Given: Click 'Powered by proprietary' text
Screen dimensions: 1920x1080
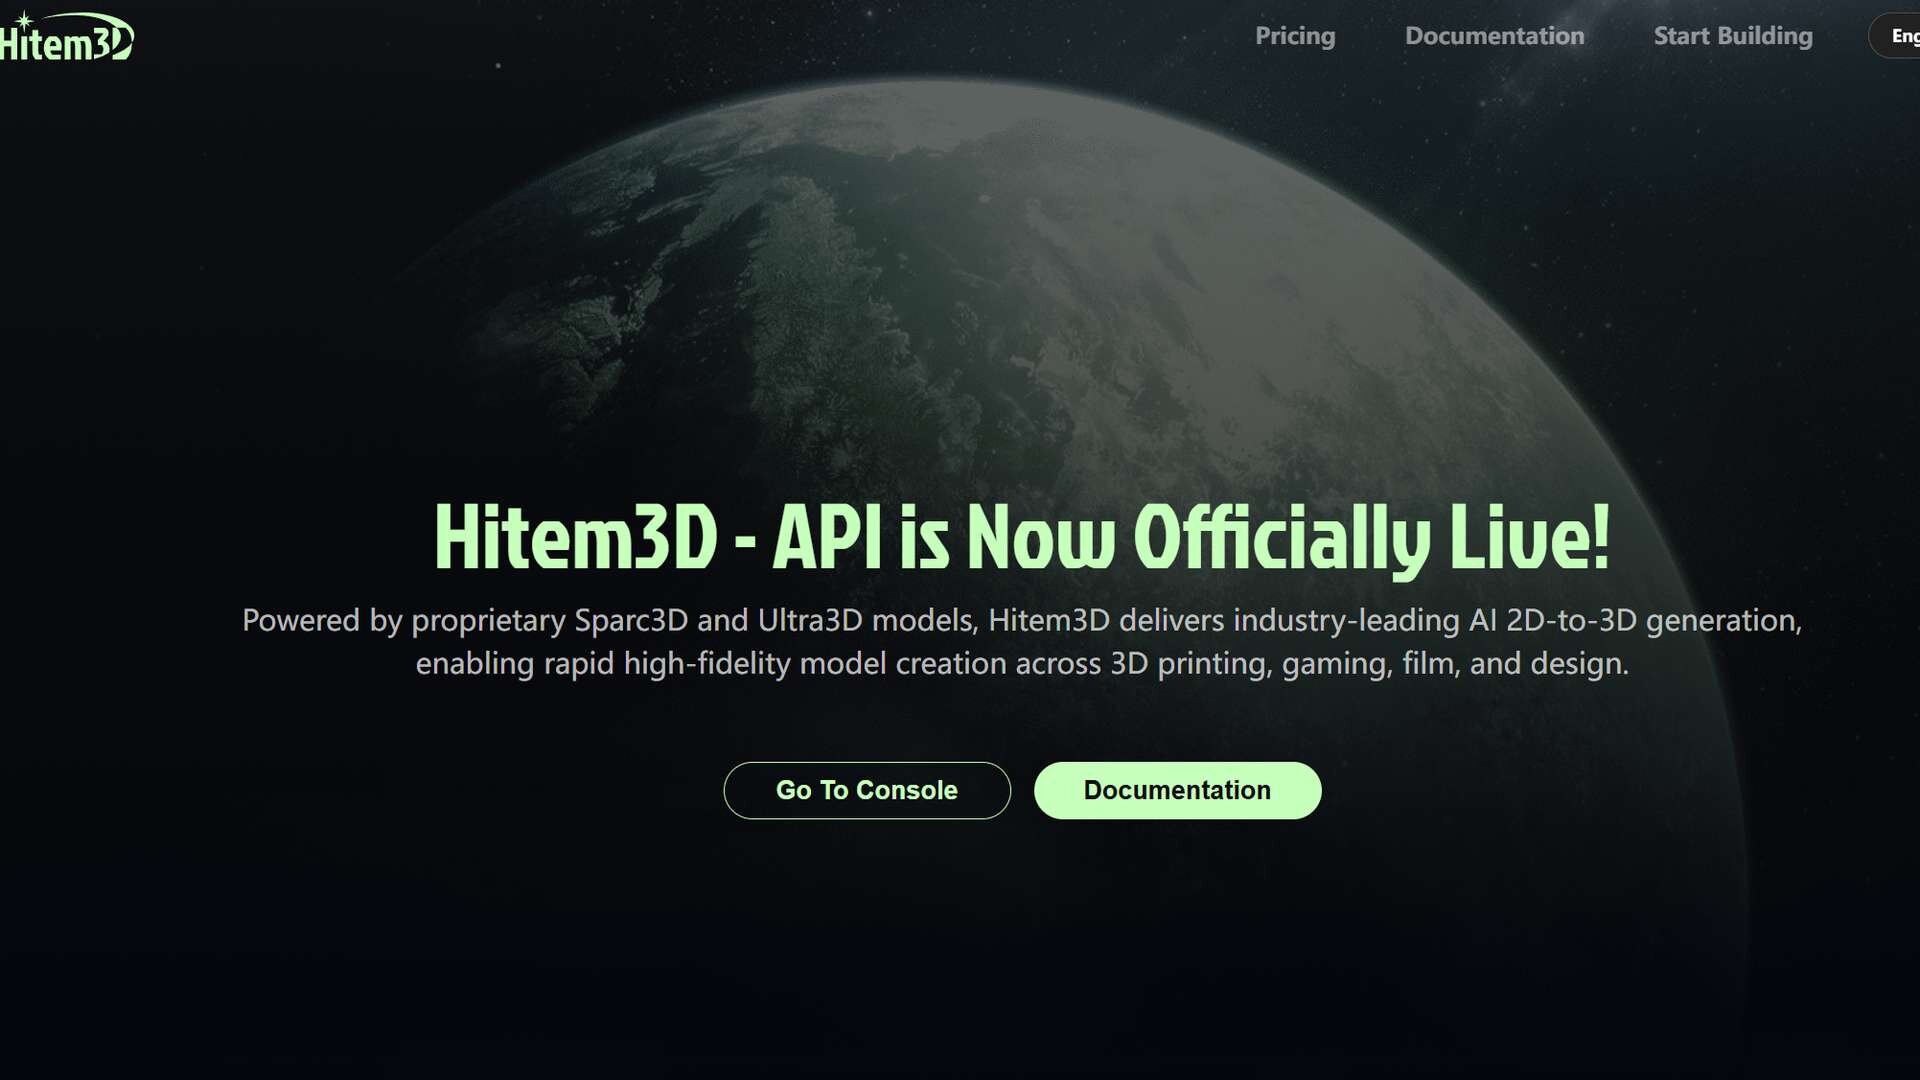Looking at the screenshot, I should point(403,620).
